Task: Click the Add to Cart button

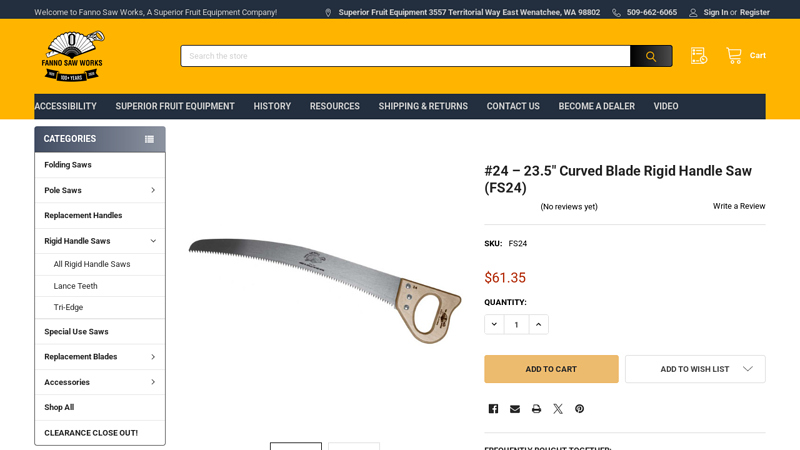Action: click(x=551, y=369)
